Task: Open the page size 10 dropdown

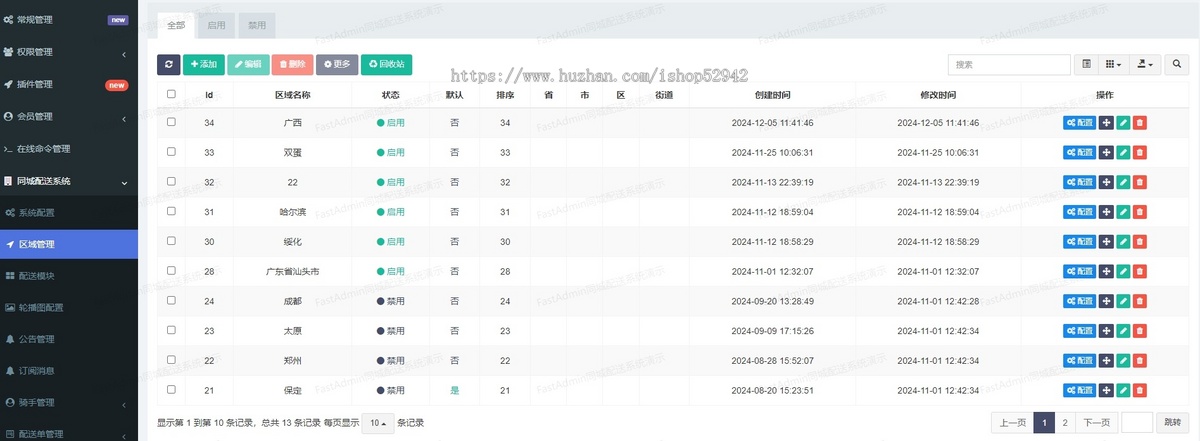Action: 378,423
